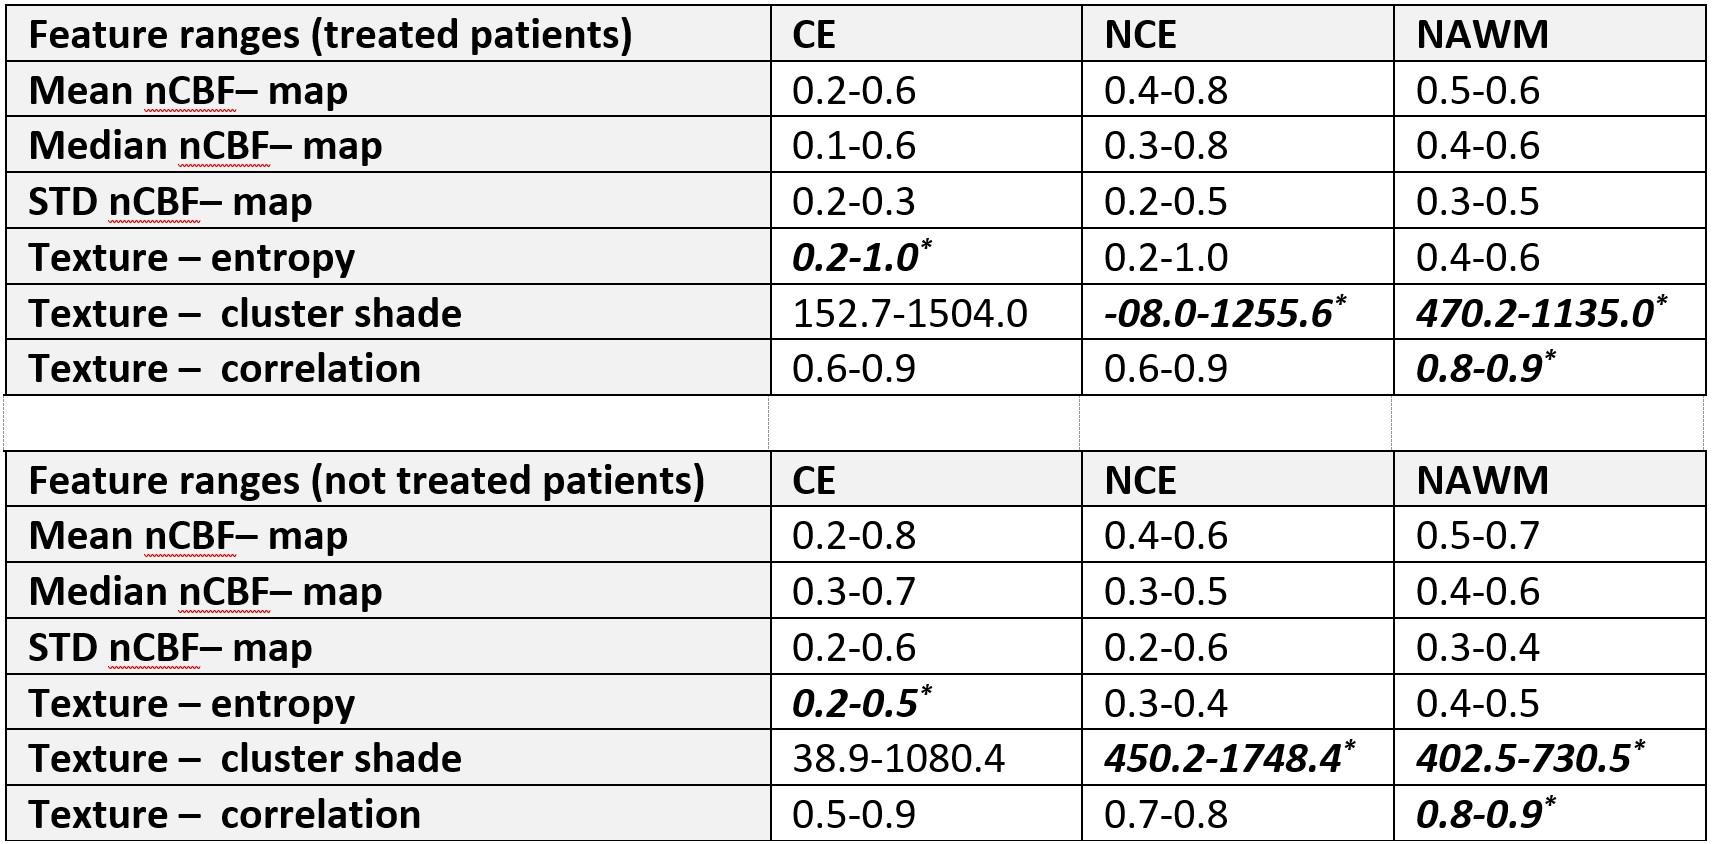Screen dimensions: 1714x844
Task: Select the 0.7-0.8 correlation NCE cell
Action: coord(1166,815)
